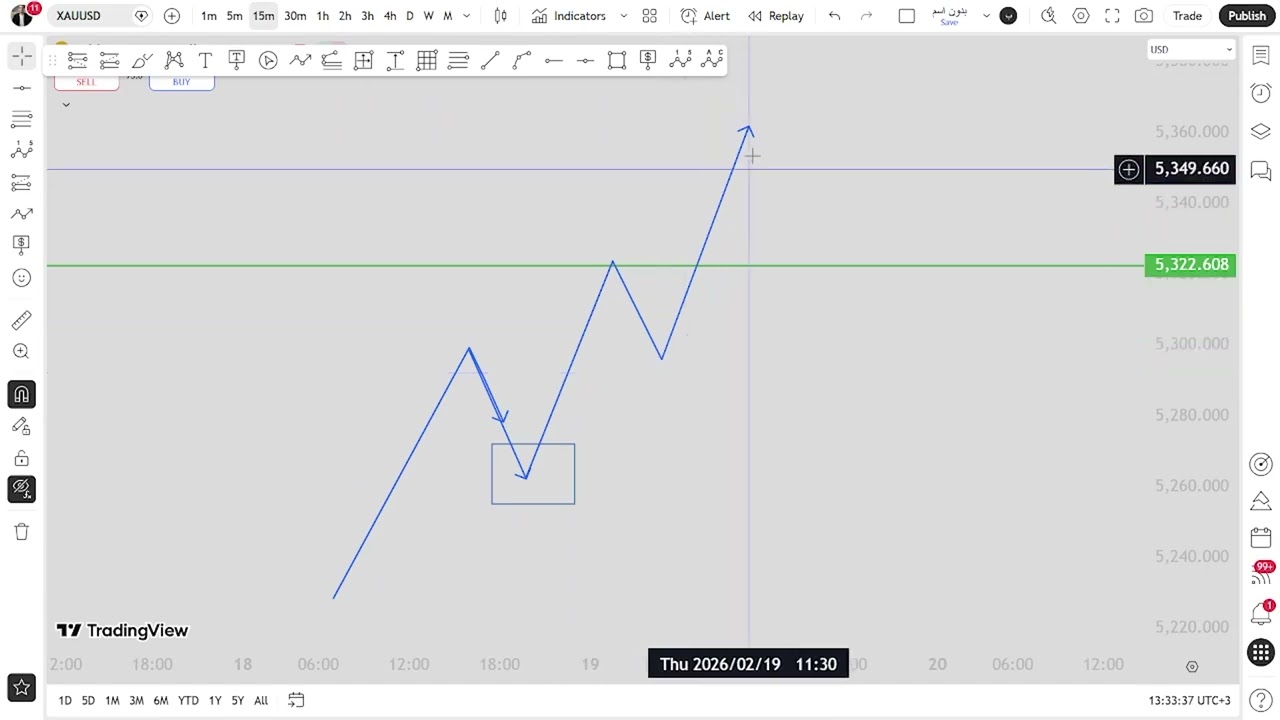Open the object tree layers panel

tap(1260, 132)
